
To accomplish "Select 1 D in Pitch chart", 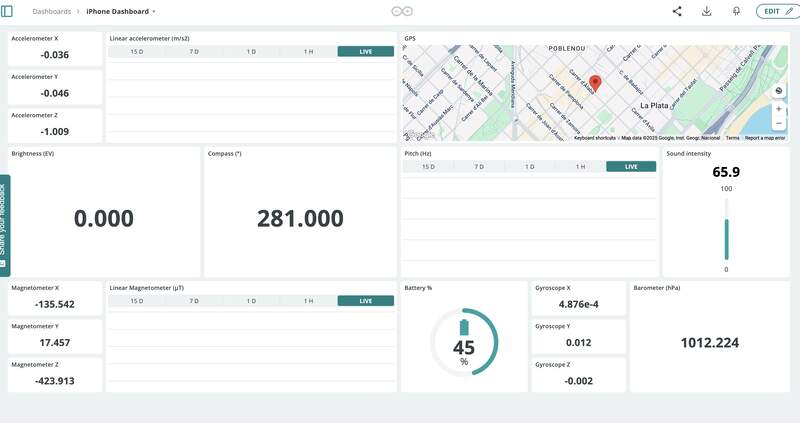I will click(x=530, y=166).
